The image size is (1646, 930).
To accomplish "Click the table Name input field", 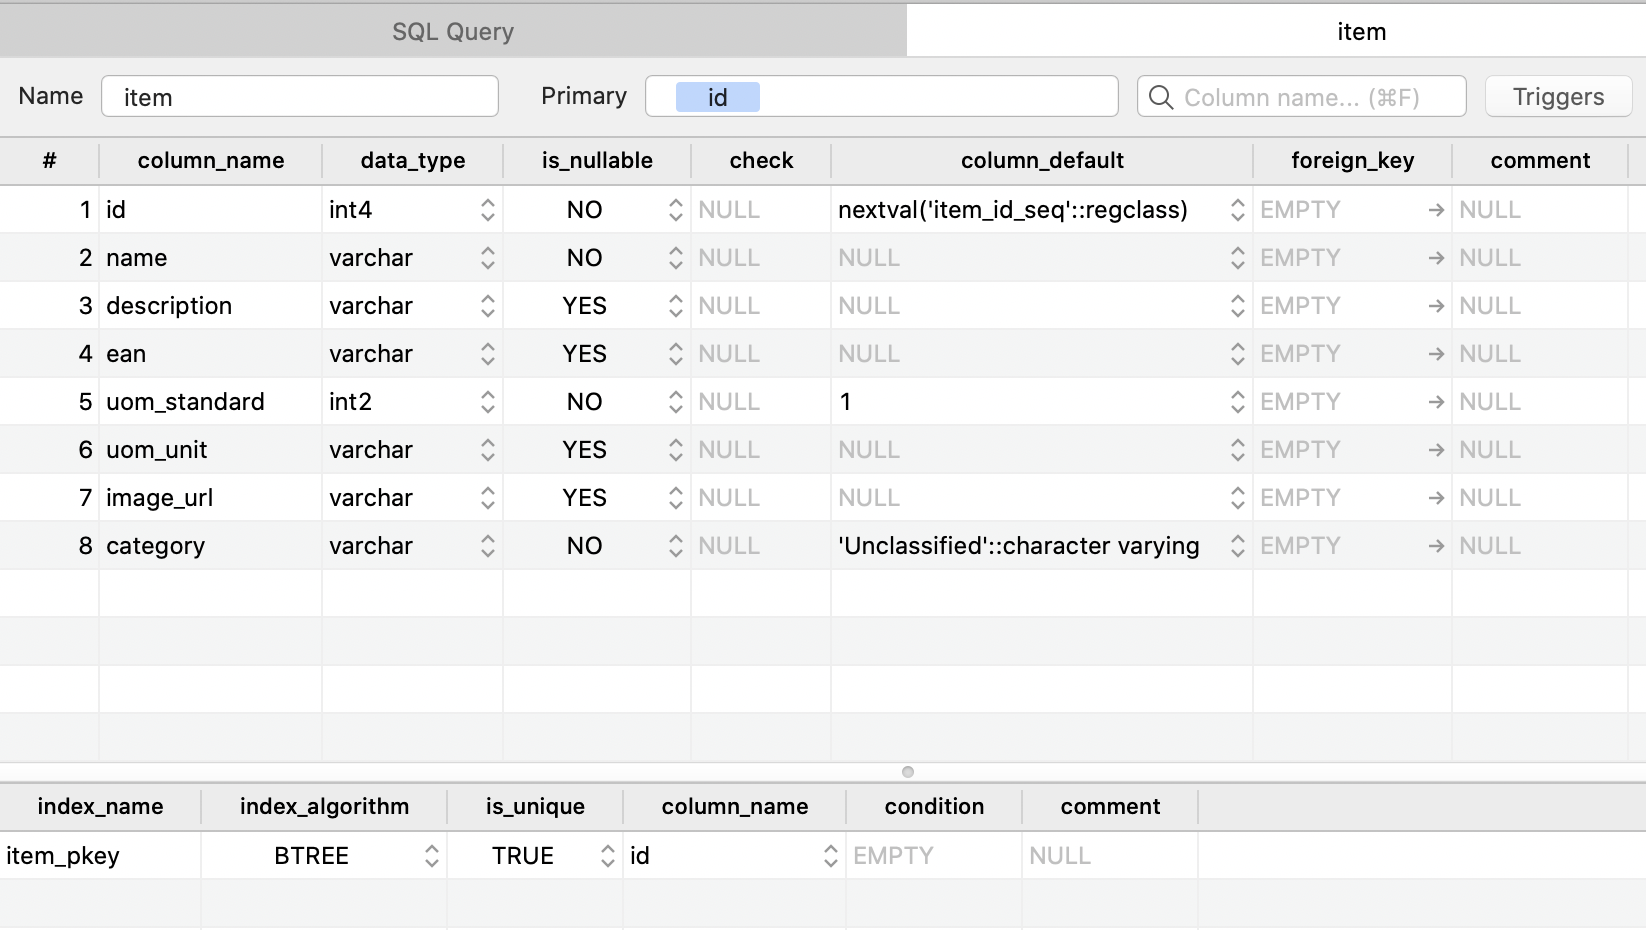I will click(299, 96).
